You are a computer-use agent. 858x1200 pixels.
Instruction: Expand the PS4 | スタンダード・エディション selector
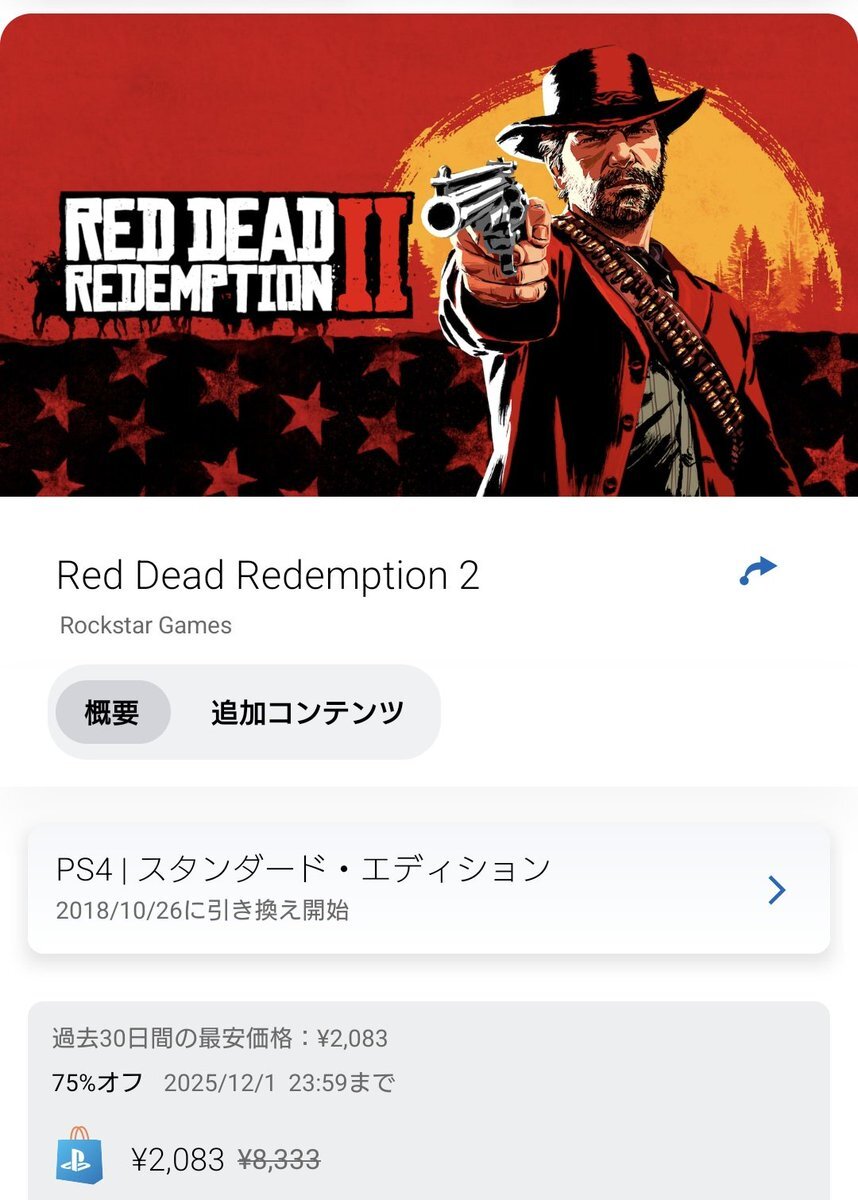[429, 889]
